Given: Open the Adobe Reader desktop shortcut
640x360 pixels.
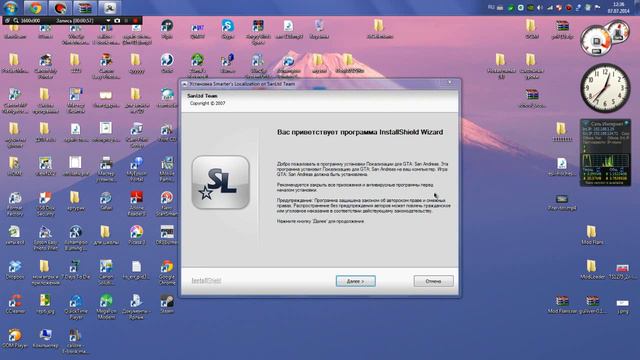Looking at the screenshot, I should point(136,204).
